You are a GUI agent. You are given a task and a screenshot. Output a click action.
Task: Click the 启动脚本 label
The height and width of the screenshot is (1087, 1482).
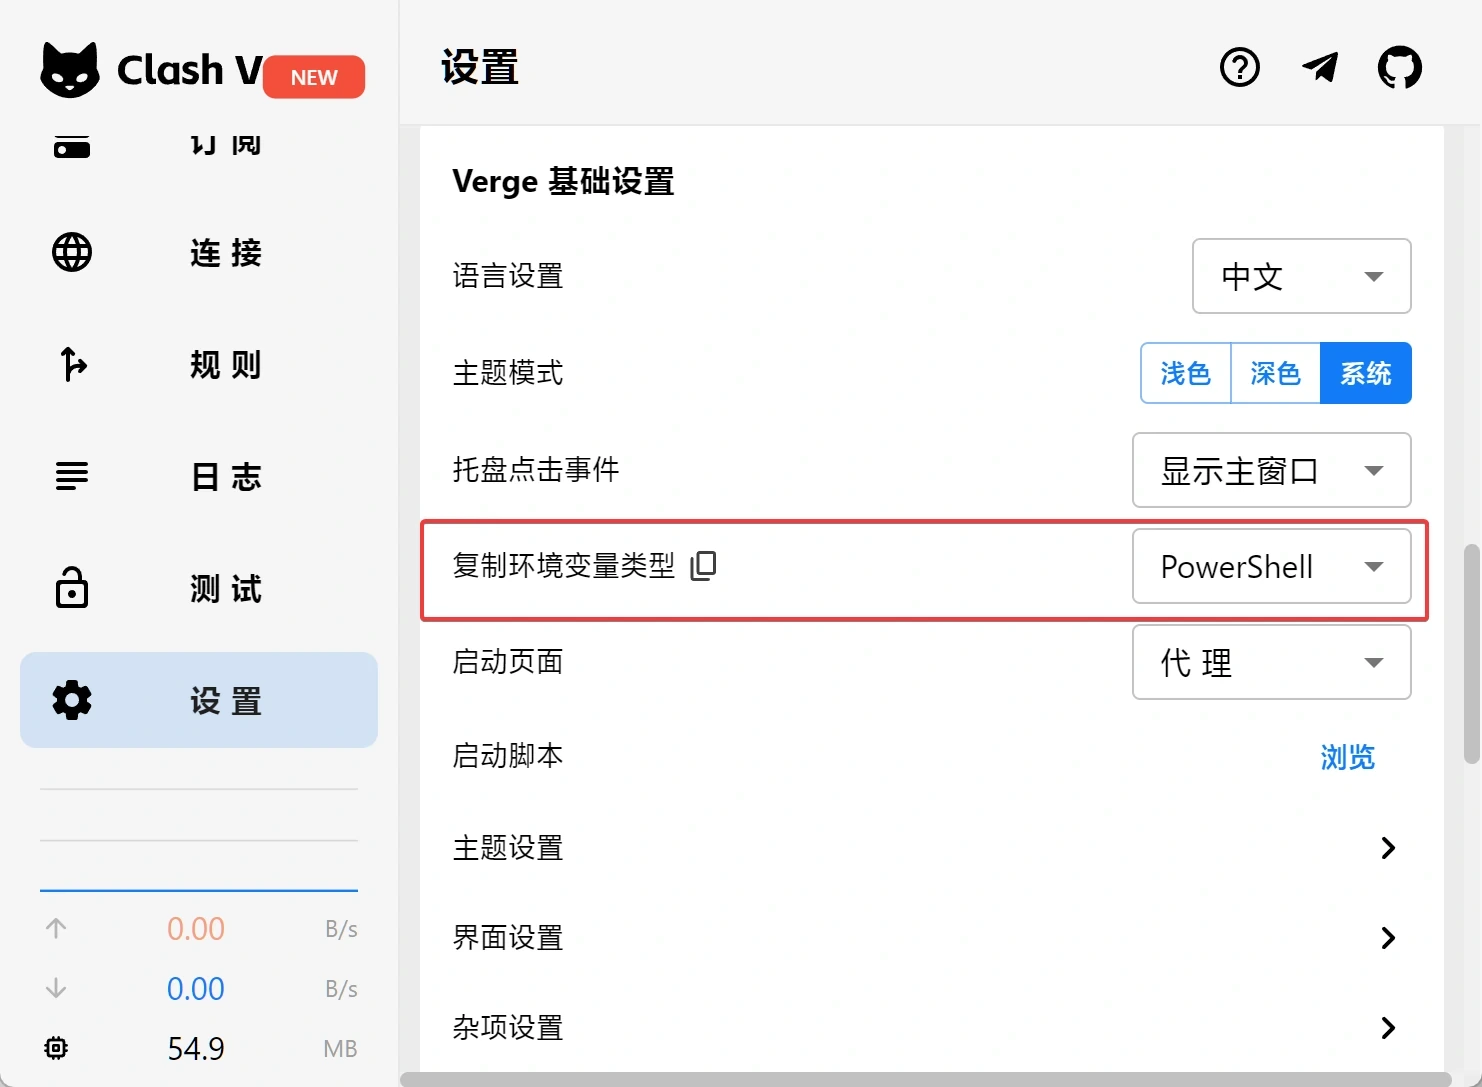pos(508,755)
